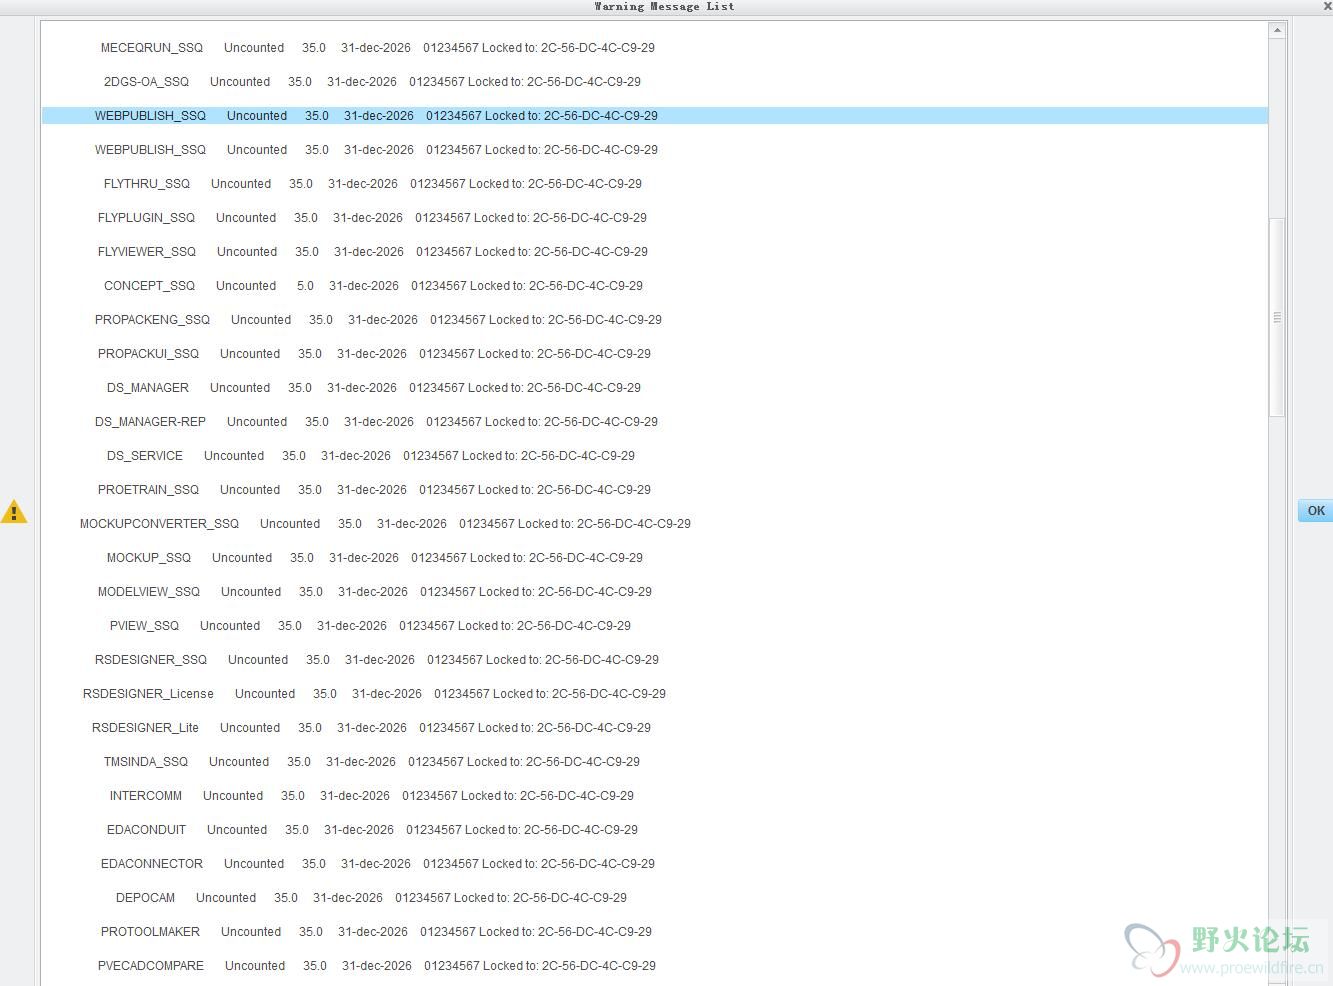Select the FLYVIEWER_SSQ license row
Viewport: 1333px width, 986px height.
[655, 252]
